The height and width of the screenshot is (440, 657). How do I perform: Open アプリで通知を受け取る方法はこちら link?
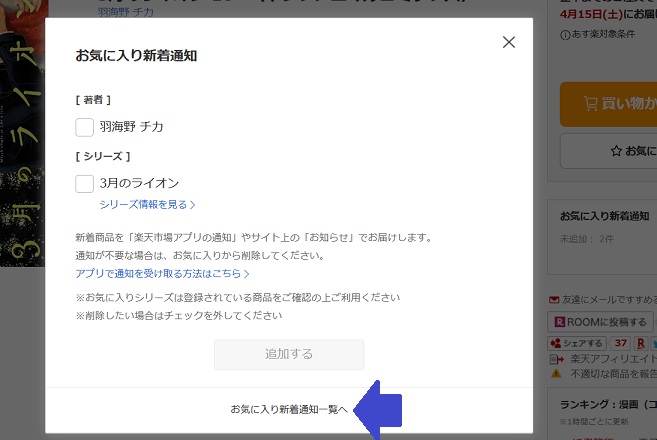pyautogui.click(x=163, y=273)
